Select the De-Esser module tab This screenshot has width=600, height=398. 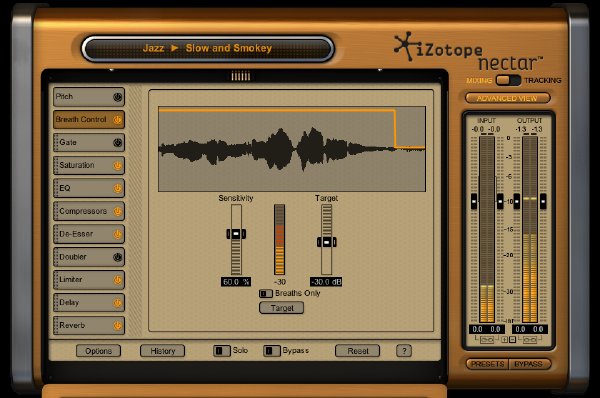click(x=89, y=234)
